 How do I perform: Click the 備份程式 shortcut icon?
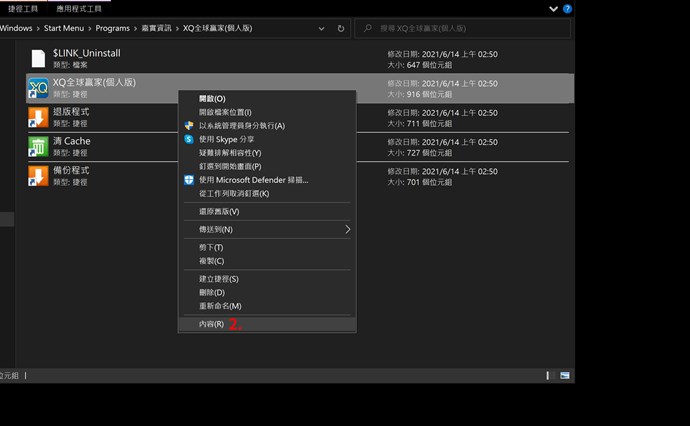38,176
